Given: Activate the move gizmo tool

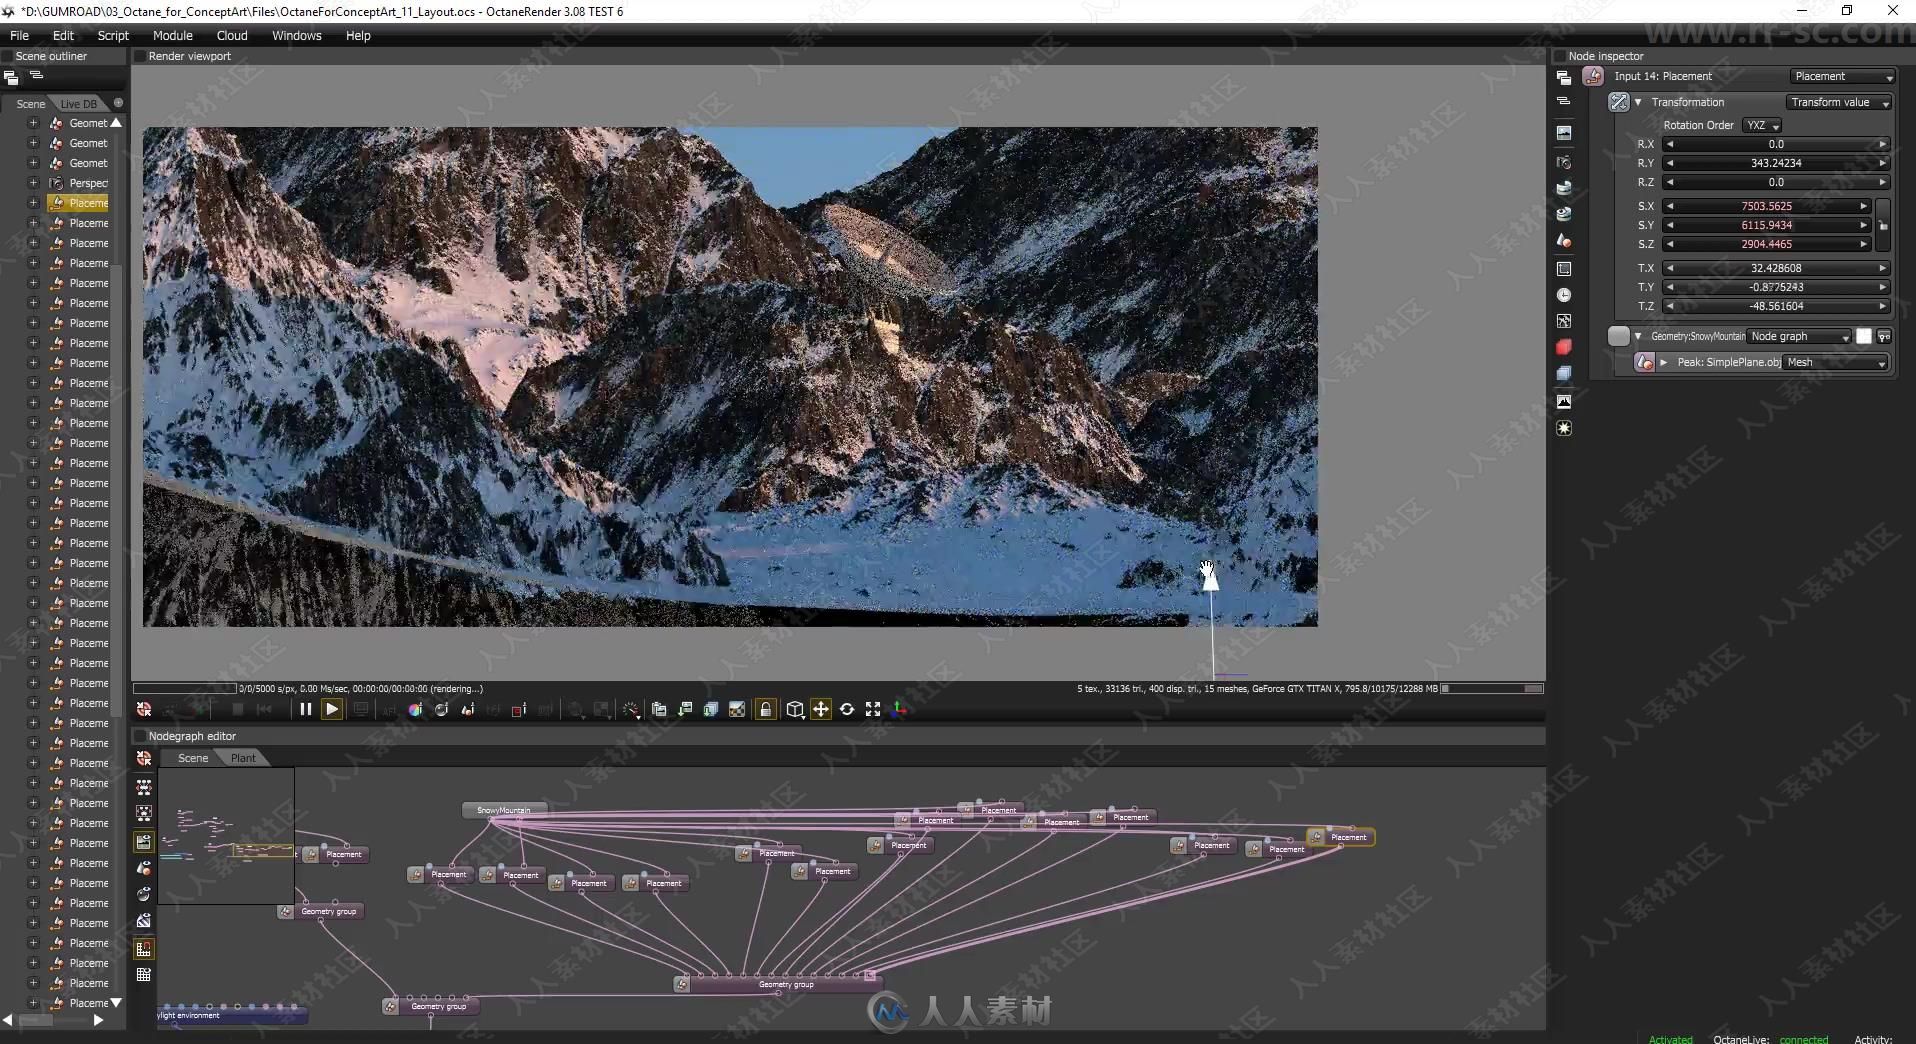Looking at the screenshot, I should tap(821, 709).
